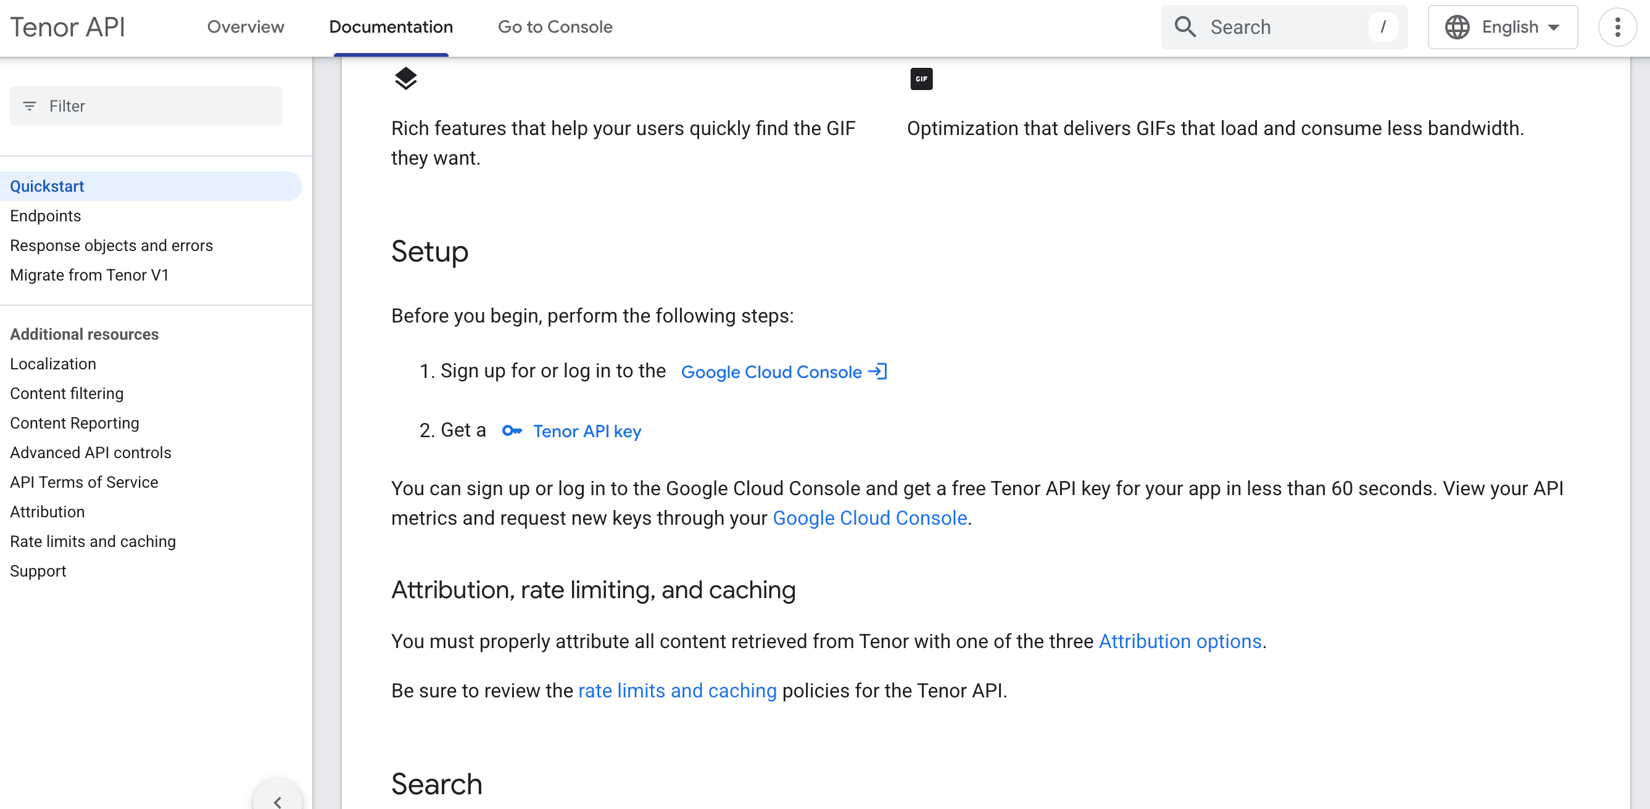
Task: Click the globe language icon
Action: (1457, 27)
